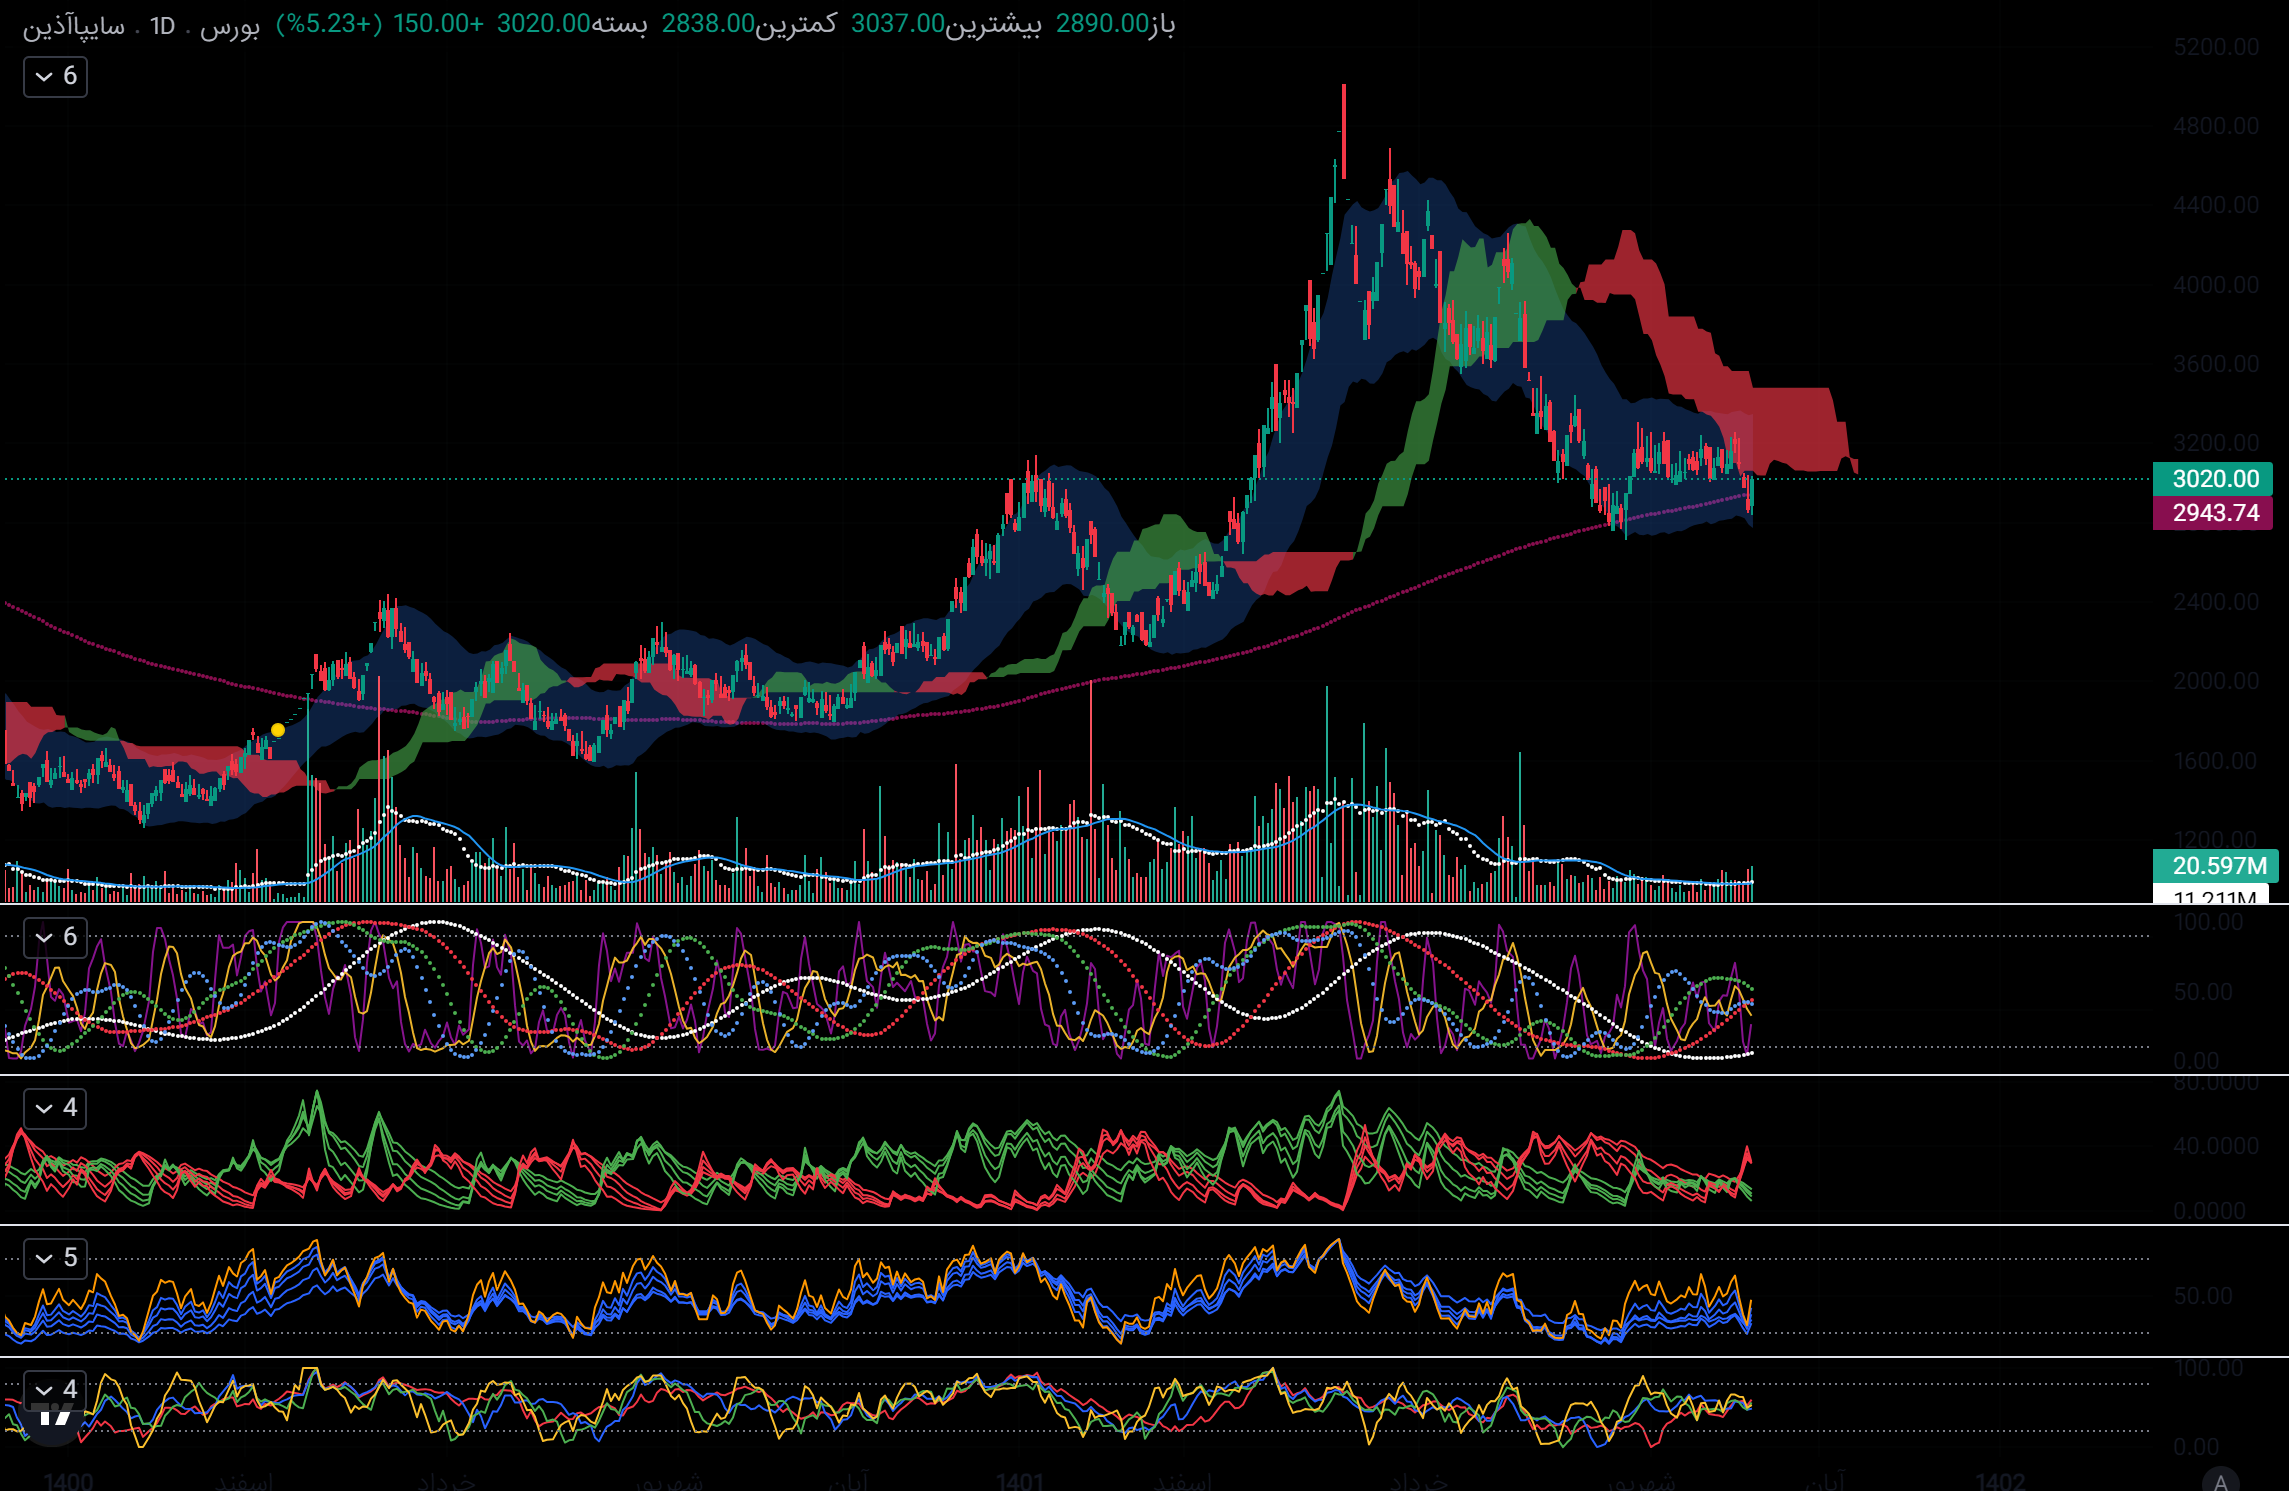Click the (+5.23%) percent change
The height and width of the screenshot is (1491, 2289).
[x=329, y=23]
